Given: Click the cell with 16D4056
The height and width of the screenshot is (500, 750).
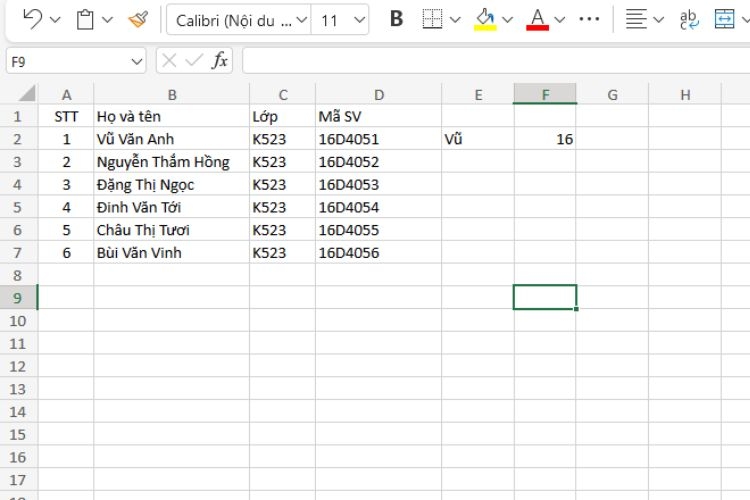Looking at the screenshot, I should (x=379, y=253).
